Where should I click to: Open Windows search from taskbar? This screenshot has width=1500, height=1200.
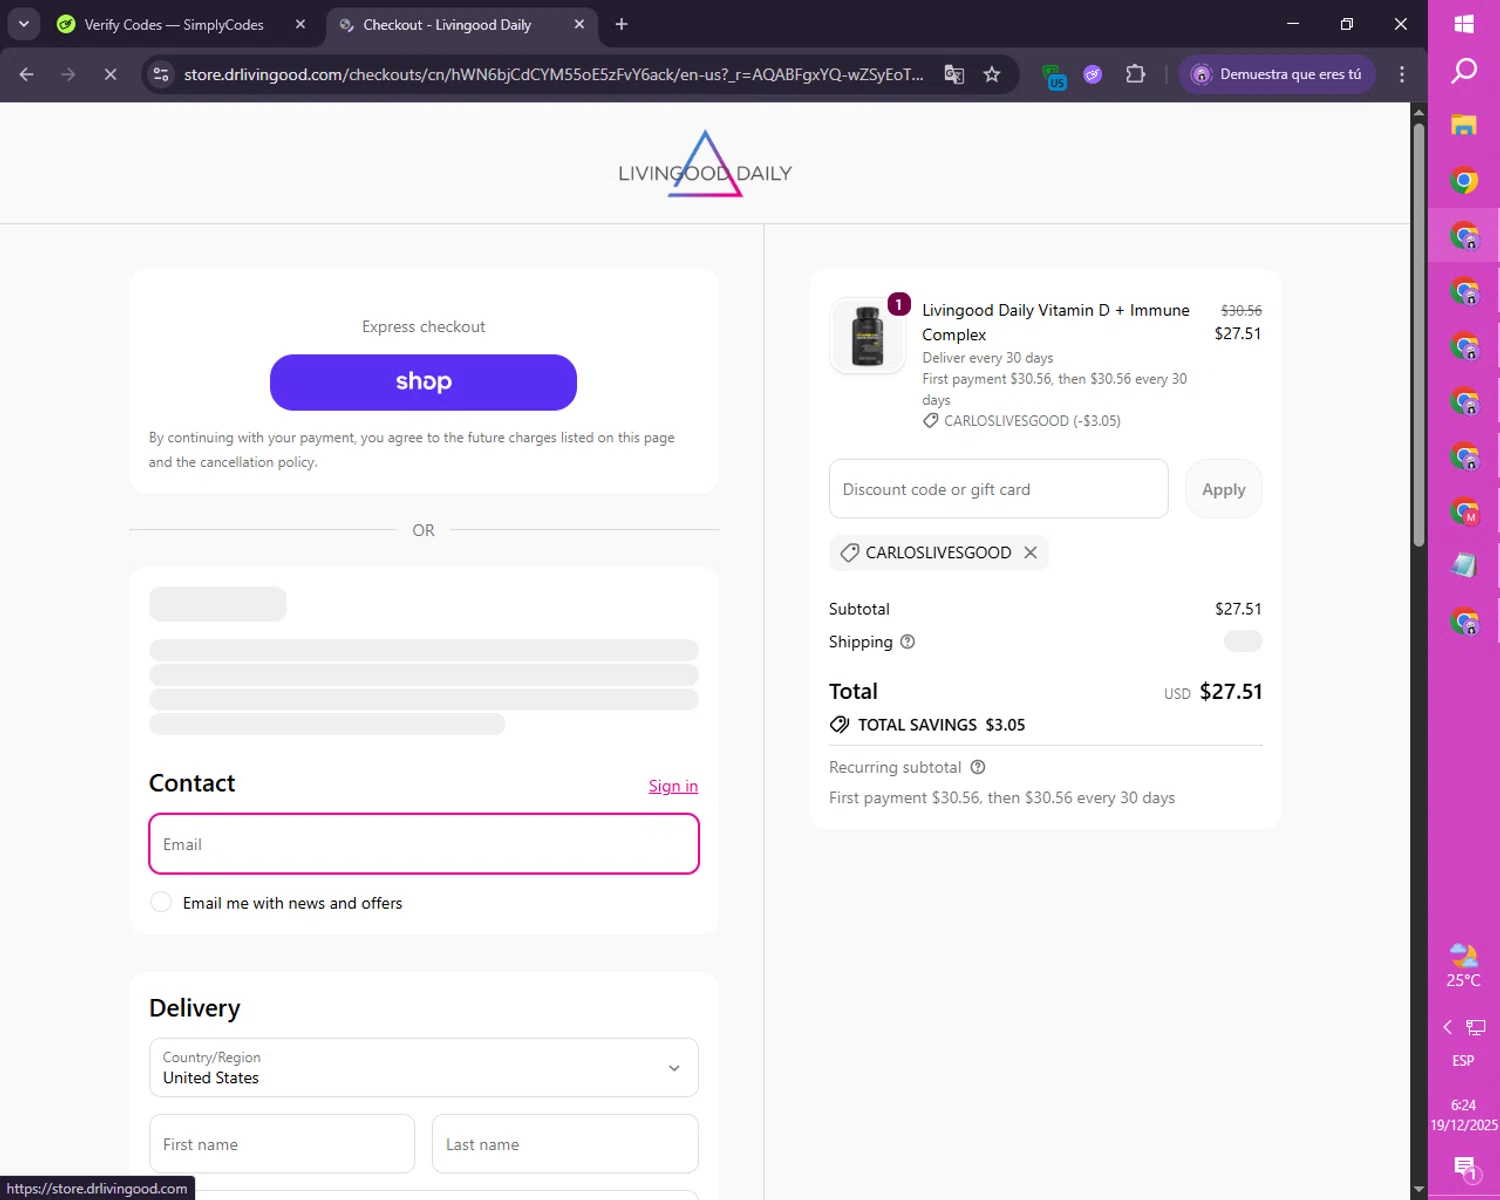click(x=1464, y=71)
